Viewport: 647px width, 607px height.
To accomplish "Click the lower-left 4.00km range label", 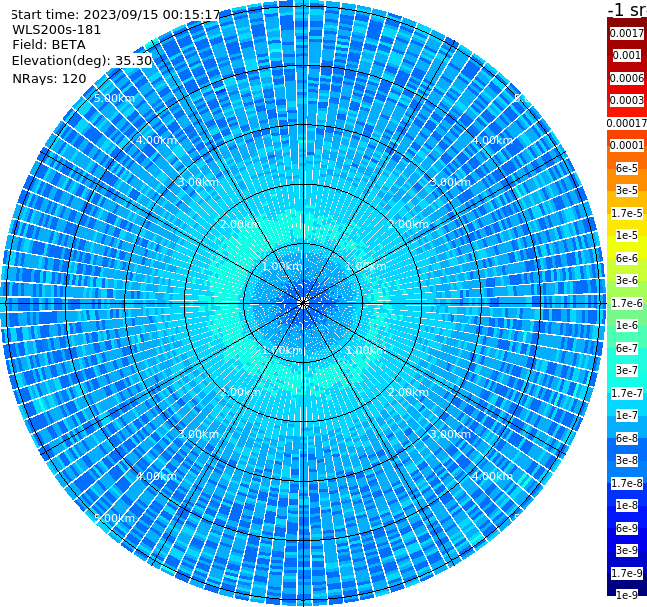I will click(x=156, y=476).
